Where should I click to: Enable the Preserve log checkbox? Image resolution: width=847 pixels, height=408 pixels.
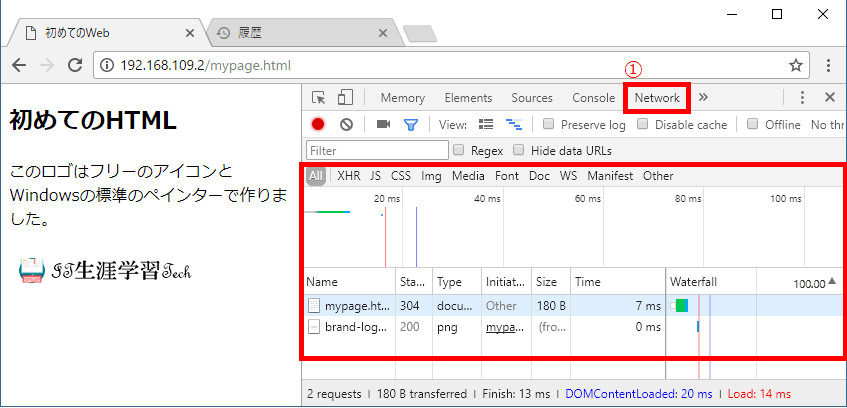(x=548, y=124)
